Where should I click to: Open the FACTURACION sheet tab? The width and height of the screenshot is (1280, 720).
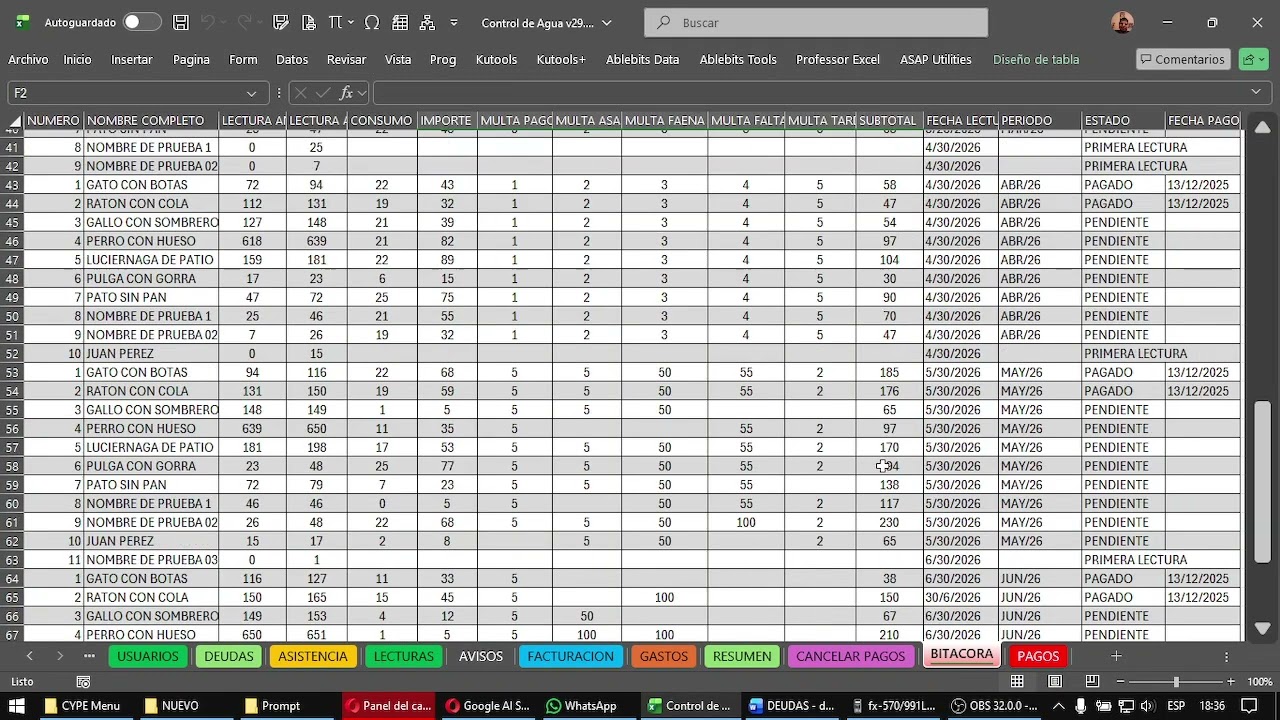point(570,656)
